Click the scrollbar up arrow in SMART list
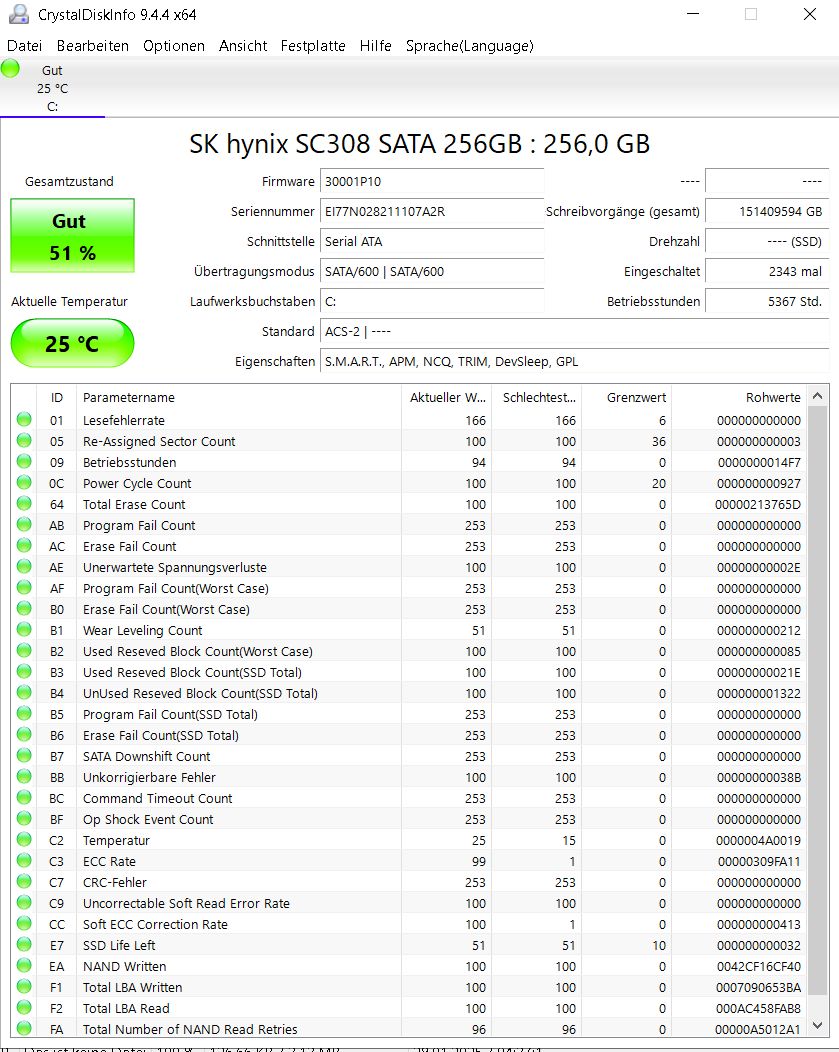The width and height of the screenshot is (839, 1052). point(818,396)
